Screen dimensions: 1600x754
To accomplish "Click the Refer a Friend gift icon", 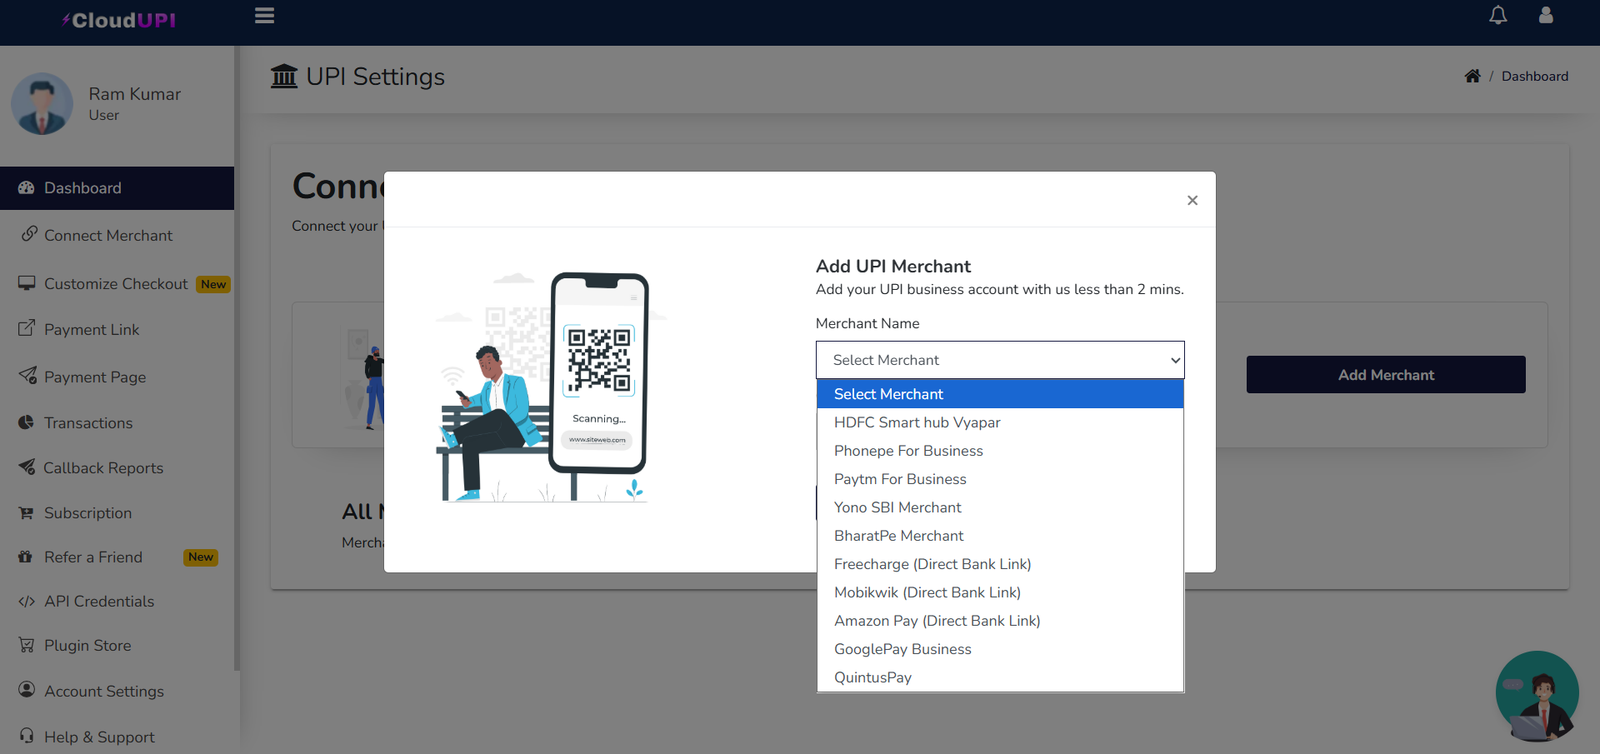I will pyautogui.click(x=25, y=557).
